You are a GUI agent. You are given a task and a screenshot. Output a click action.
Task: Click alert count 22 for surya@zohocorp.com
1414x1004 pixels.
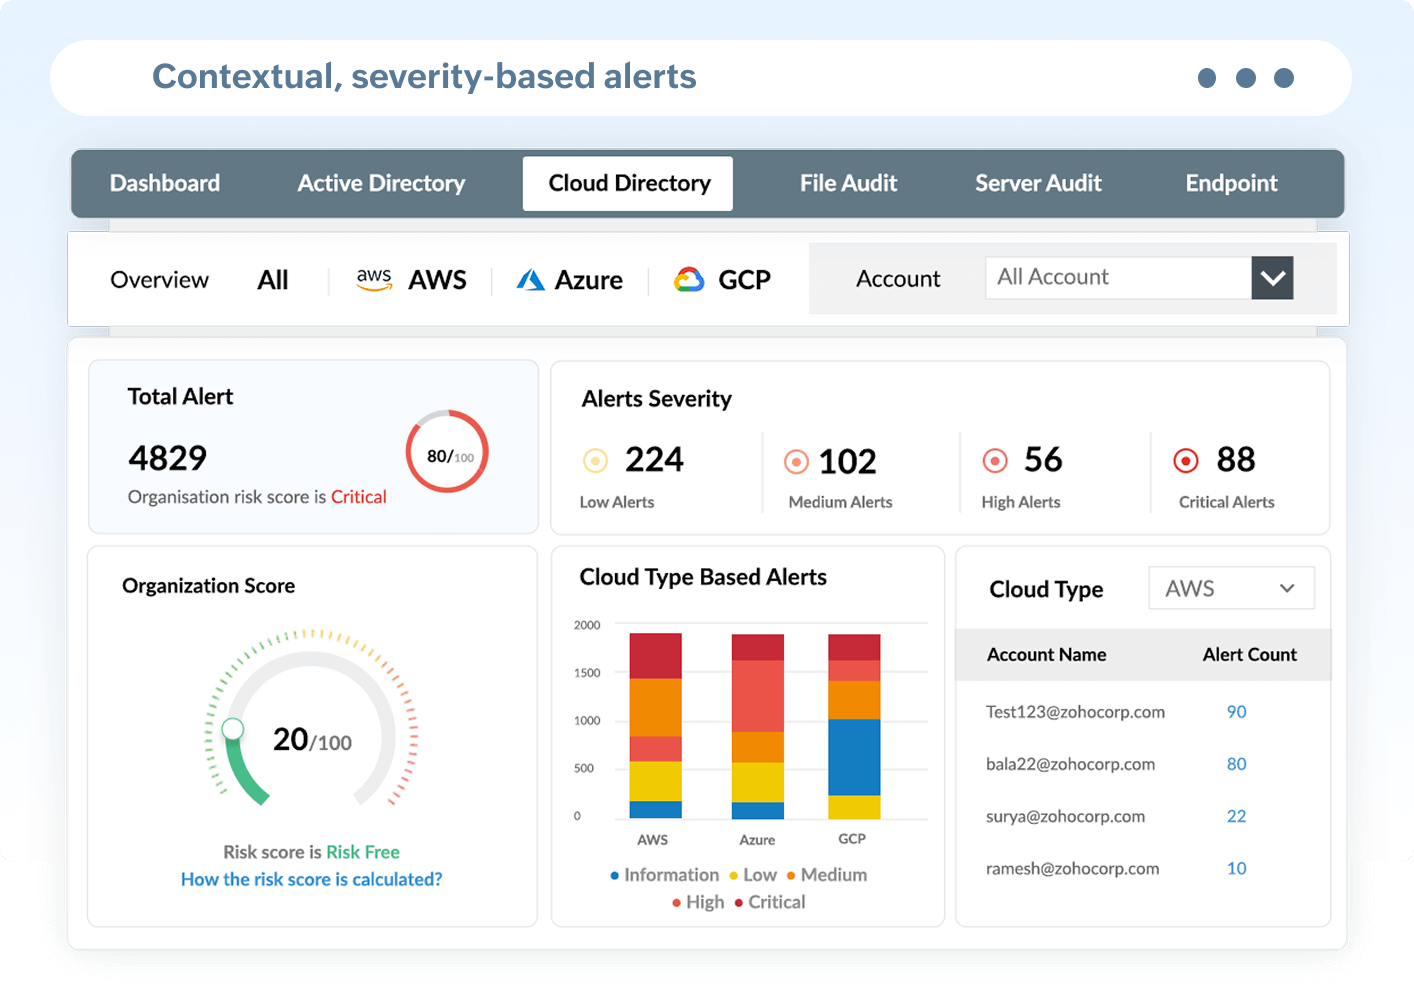(x=1237, y=816)
